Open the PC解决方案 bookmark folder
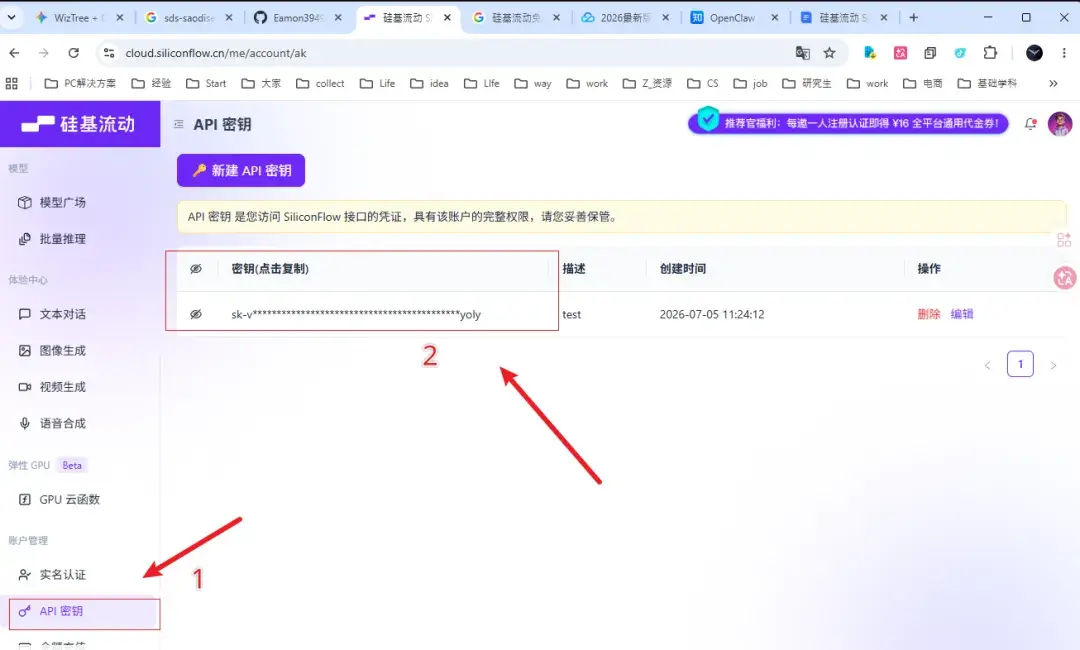1080x650 pixels. pos(81,83)
